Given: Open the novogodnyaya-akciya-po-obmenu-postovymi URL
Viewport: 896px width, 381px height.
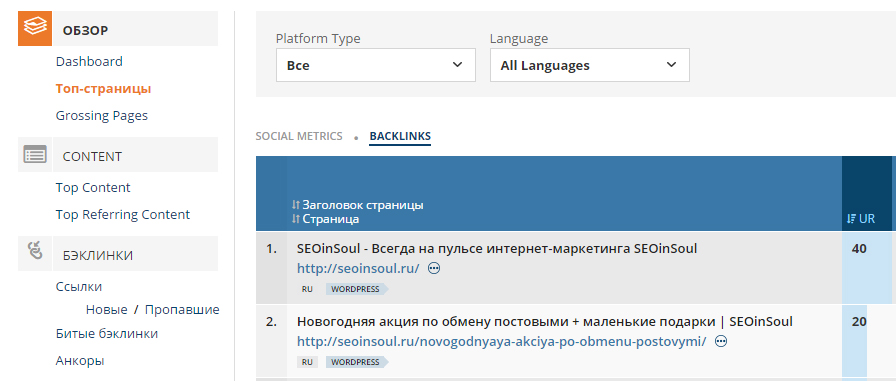Looking at the screenshot, I should (x=502, y=342).
